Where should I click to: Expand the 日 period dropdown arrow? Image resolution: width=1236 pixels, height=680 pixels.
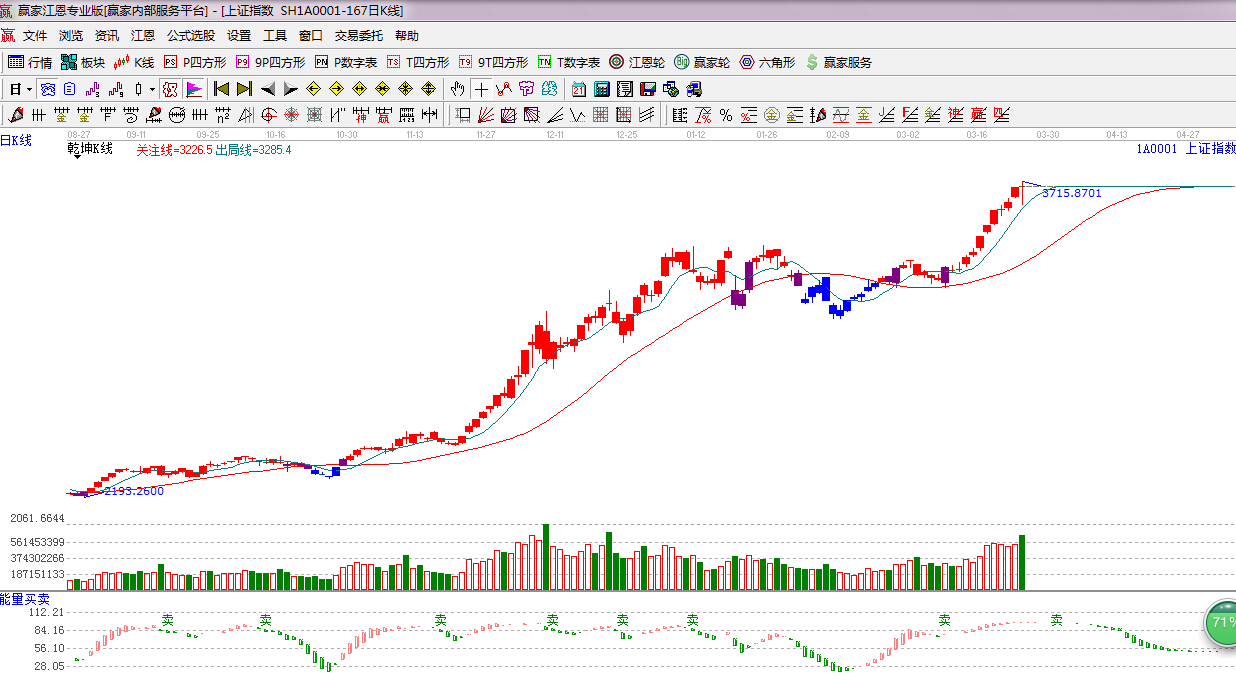click(29, 89)
